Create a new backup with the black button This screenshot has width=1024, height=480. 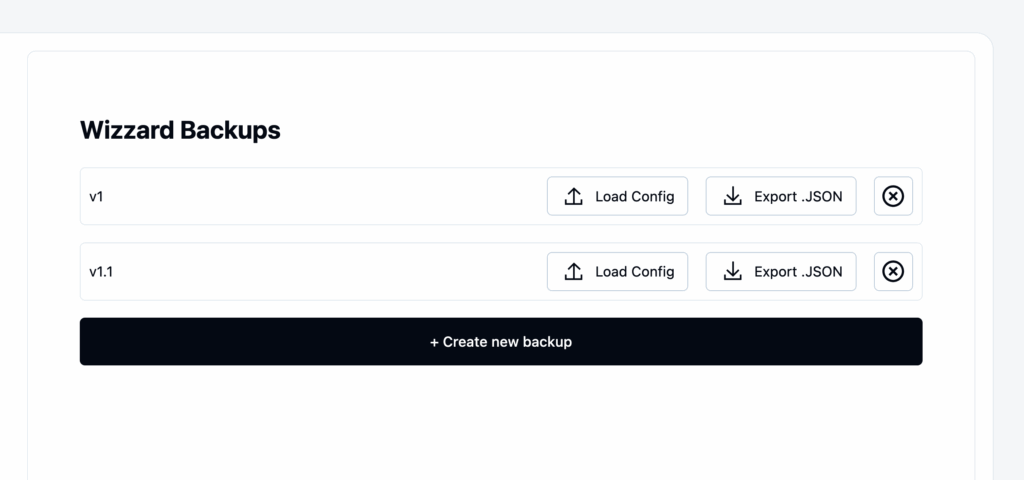501,342
